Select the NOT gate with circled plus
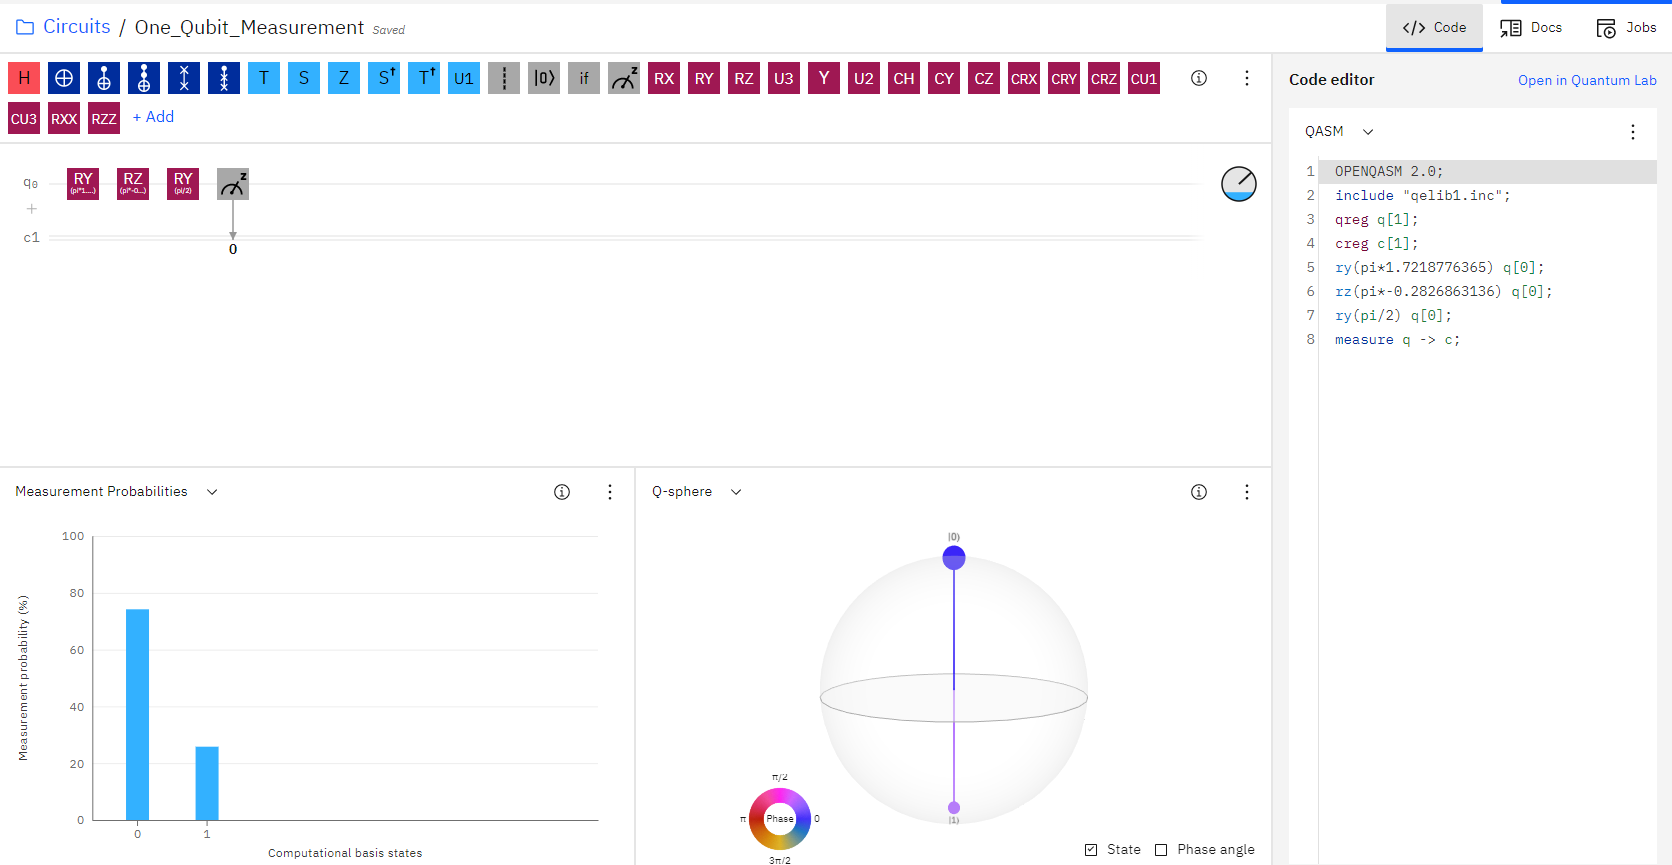The height and width of the screenshot is (865, 1672). pyautogui.click(x=64, y=78)
